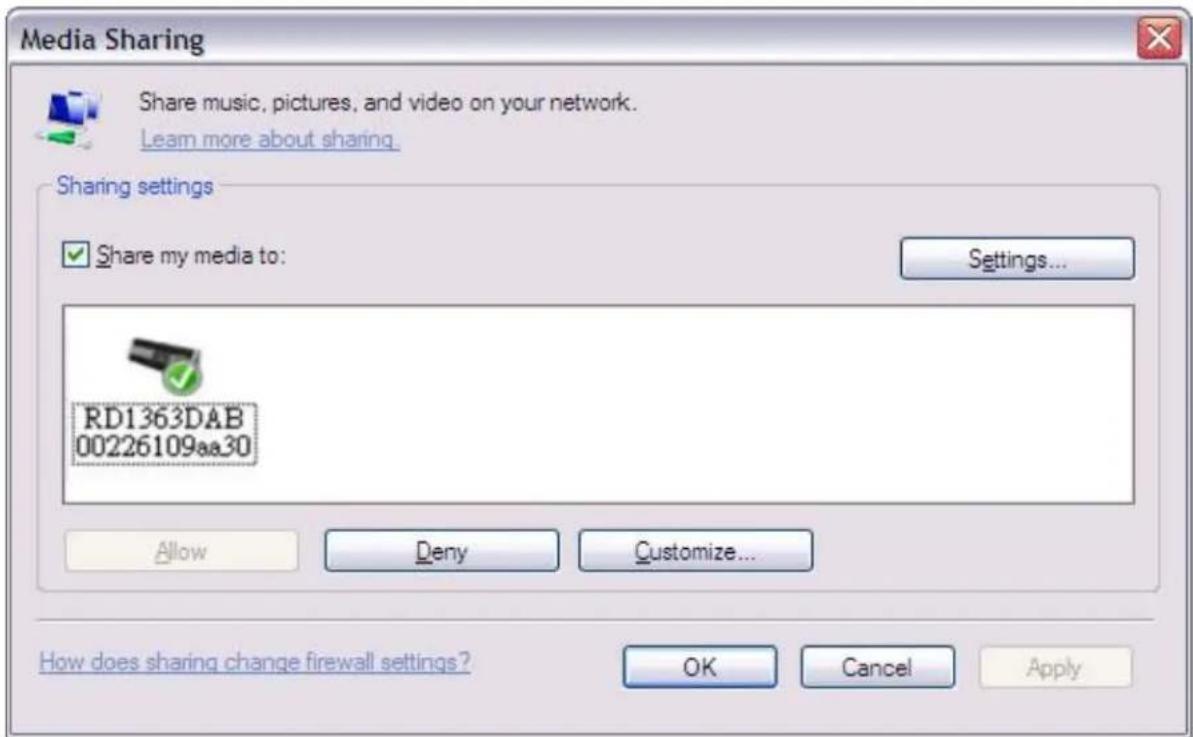Image resolution: width=1193 pixels, height=737 pixels.
Task: Click the Share music, pictures, and video description
Action: 387,102
